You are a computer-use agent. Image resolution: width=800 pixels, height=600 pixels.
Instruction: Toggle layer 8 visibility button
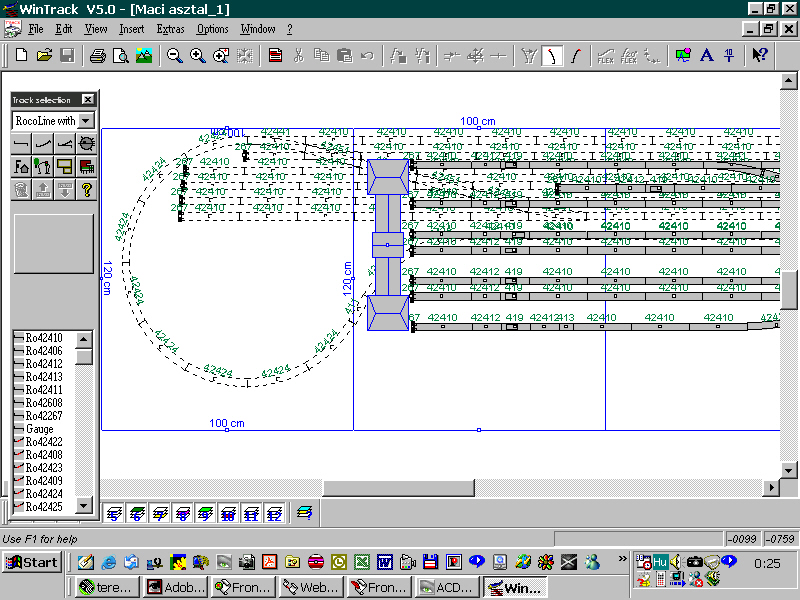(183, 513)
